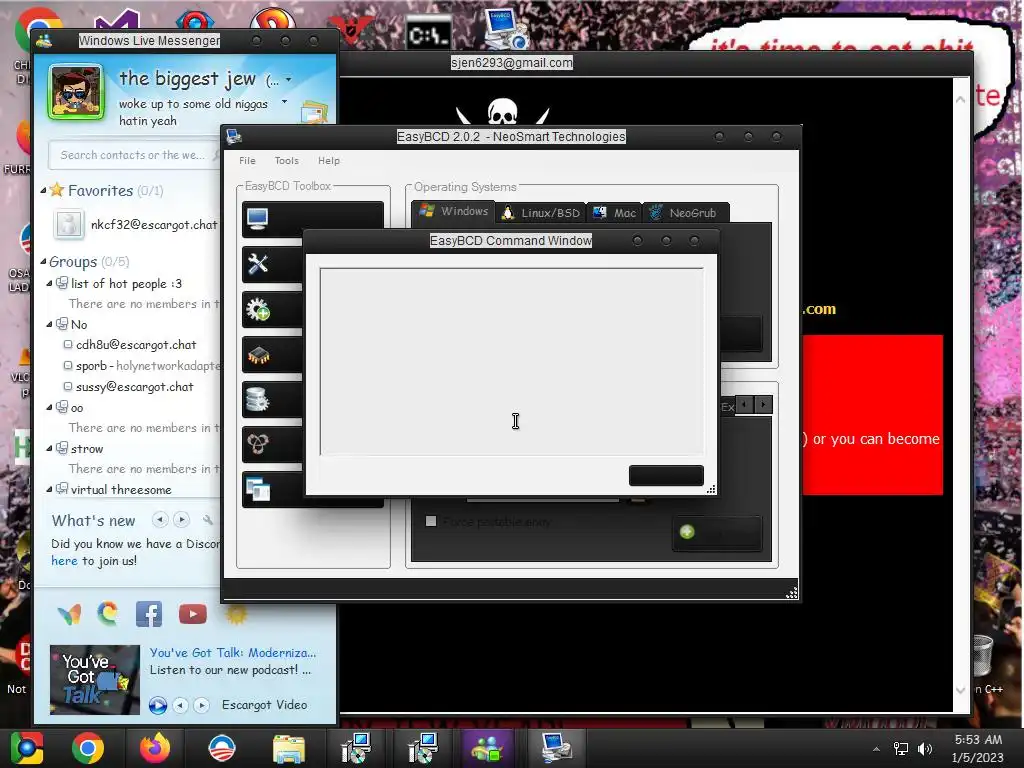Open the database-gear BCD Backup tool in EasyBCD
Viewport: 1024px width, 768px height.
pos(272,400)
